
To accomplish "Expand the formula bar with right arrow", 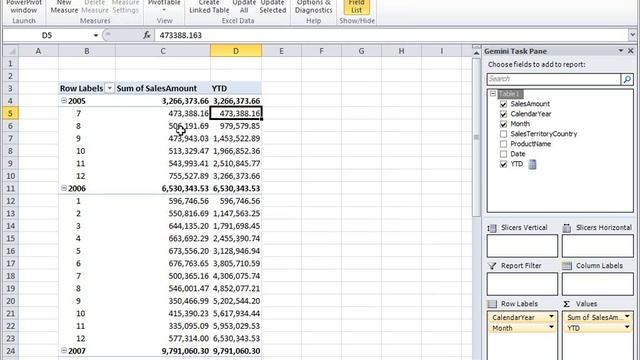I will 633,35.
